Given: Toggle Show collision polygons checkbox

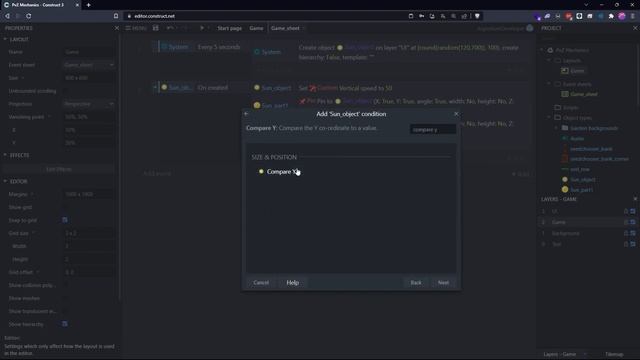Looking at the screenshot, I should point(65,285).
